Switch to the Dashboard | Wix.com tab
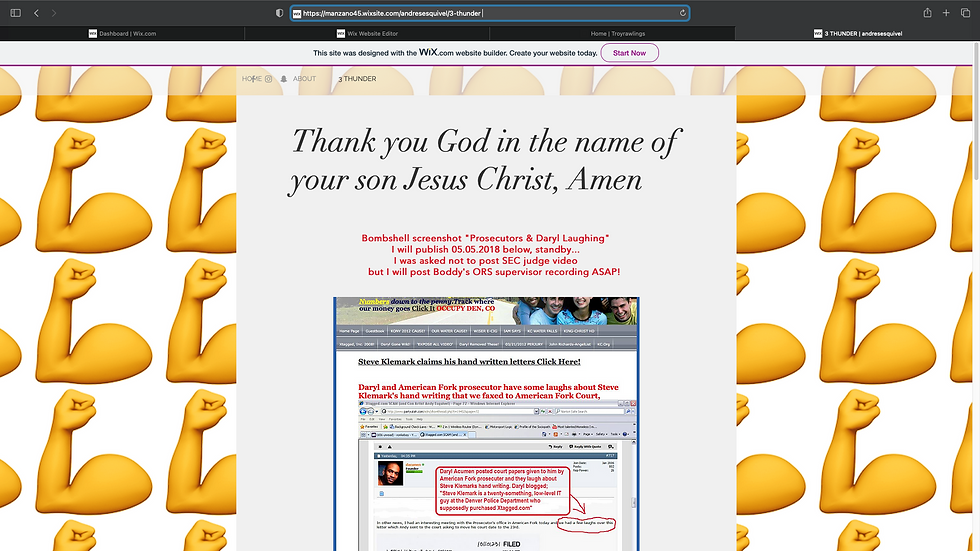The width and height of the screenshot is (980, 551). pyautogui.click(x=122, y=34)
